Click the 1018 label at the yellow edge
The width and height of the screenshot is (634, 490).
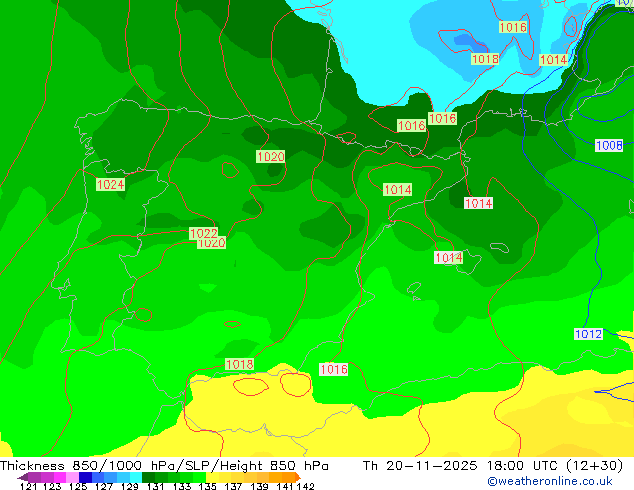pos(239,364)
